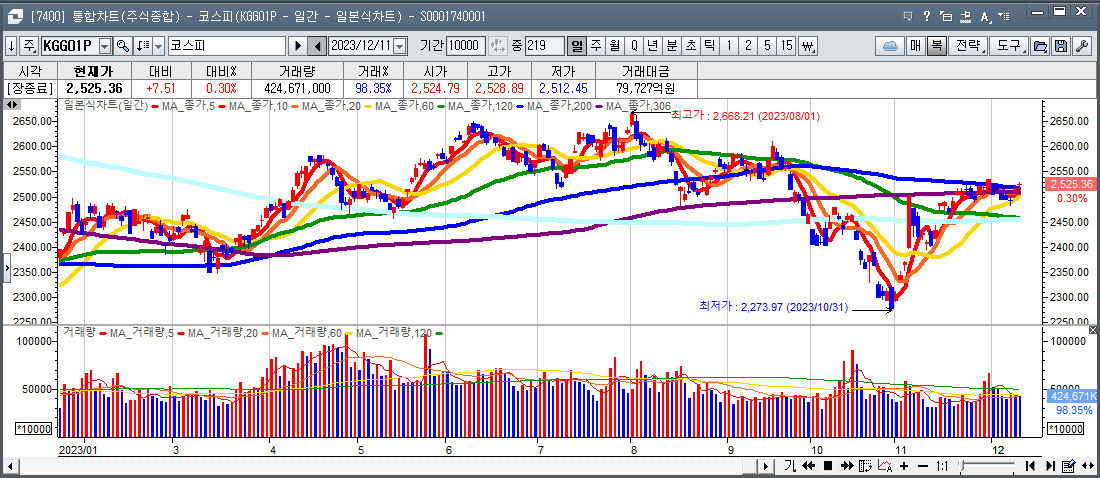The image size is (1100, 478).
Task: Toggle the 복 button
Action: [x=936, y=46]
